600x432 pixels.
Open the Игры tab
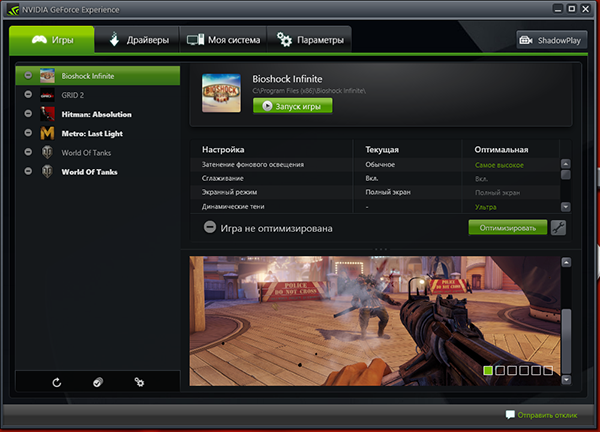[x=52, y=40]
